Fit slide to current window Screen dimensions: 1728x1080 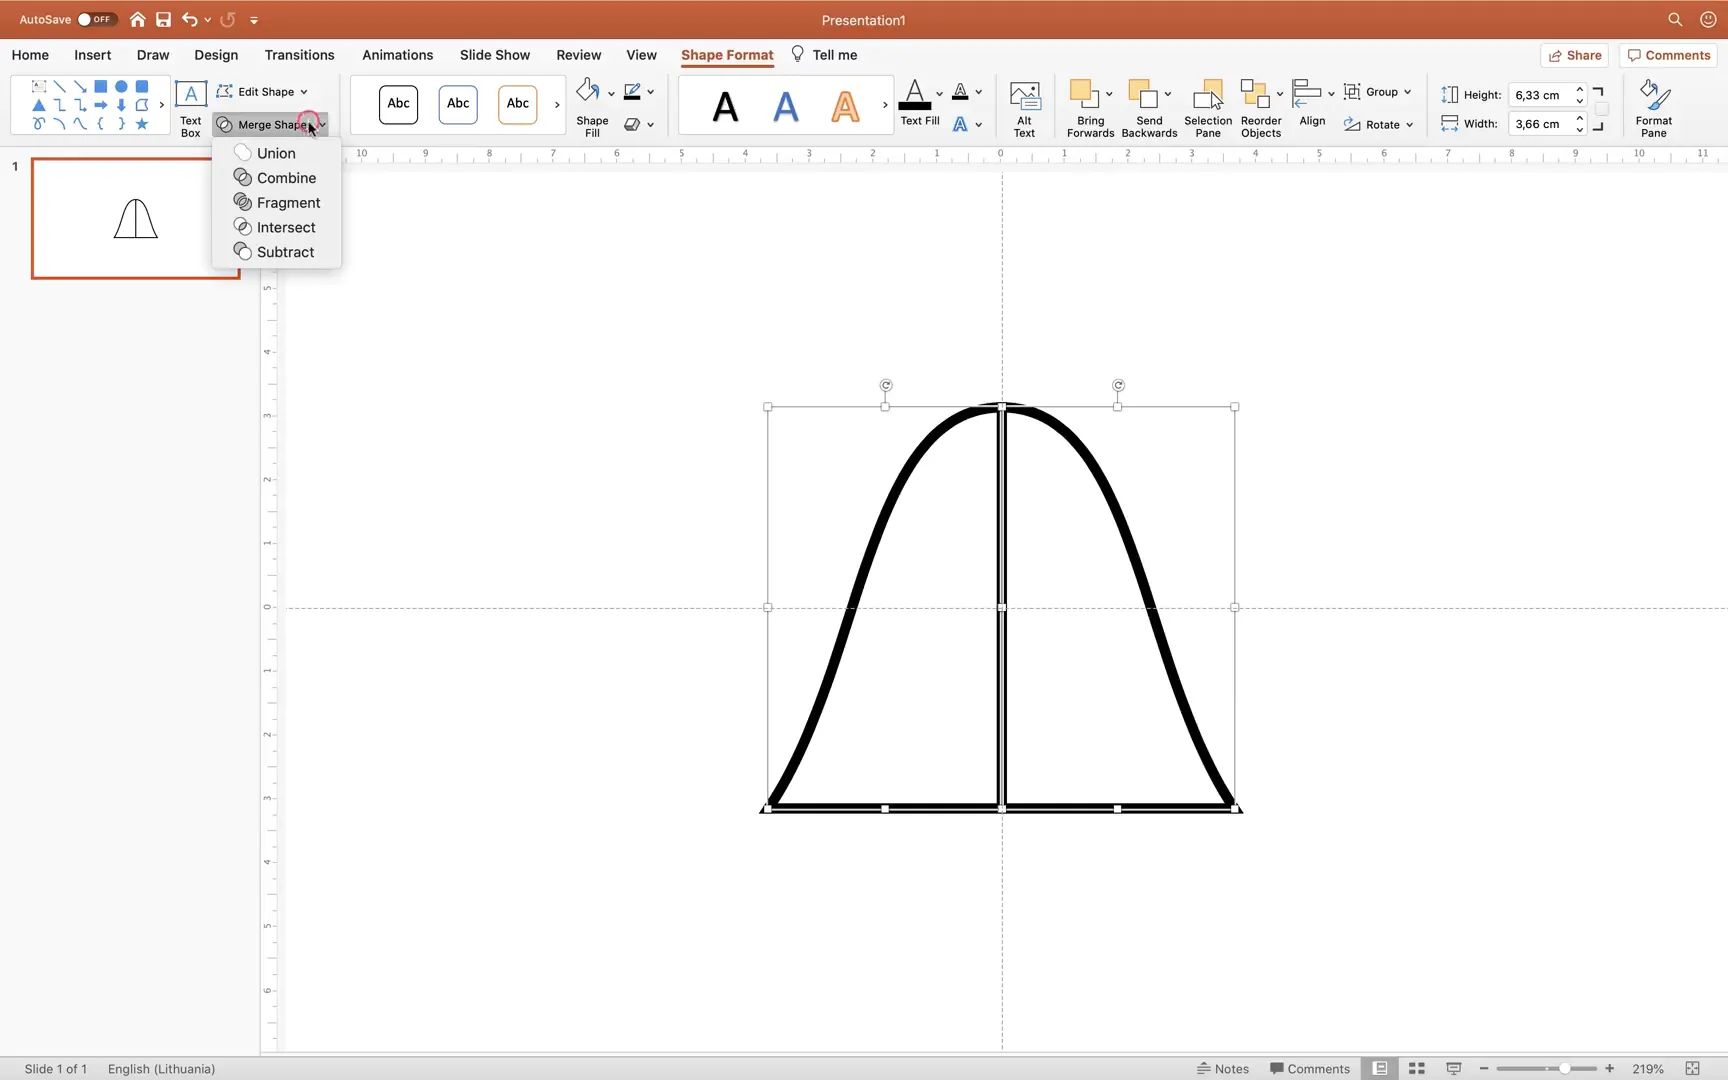click(1692, 1068)
